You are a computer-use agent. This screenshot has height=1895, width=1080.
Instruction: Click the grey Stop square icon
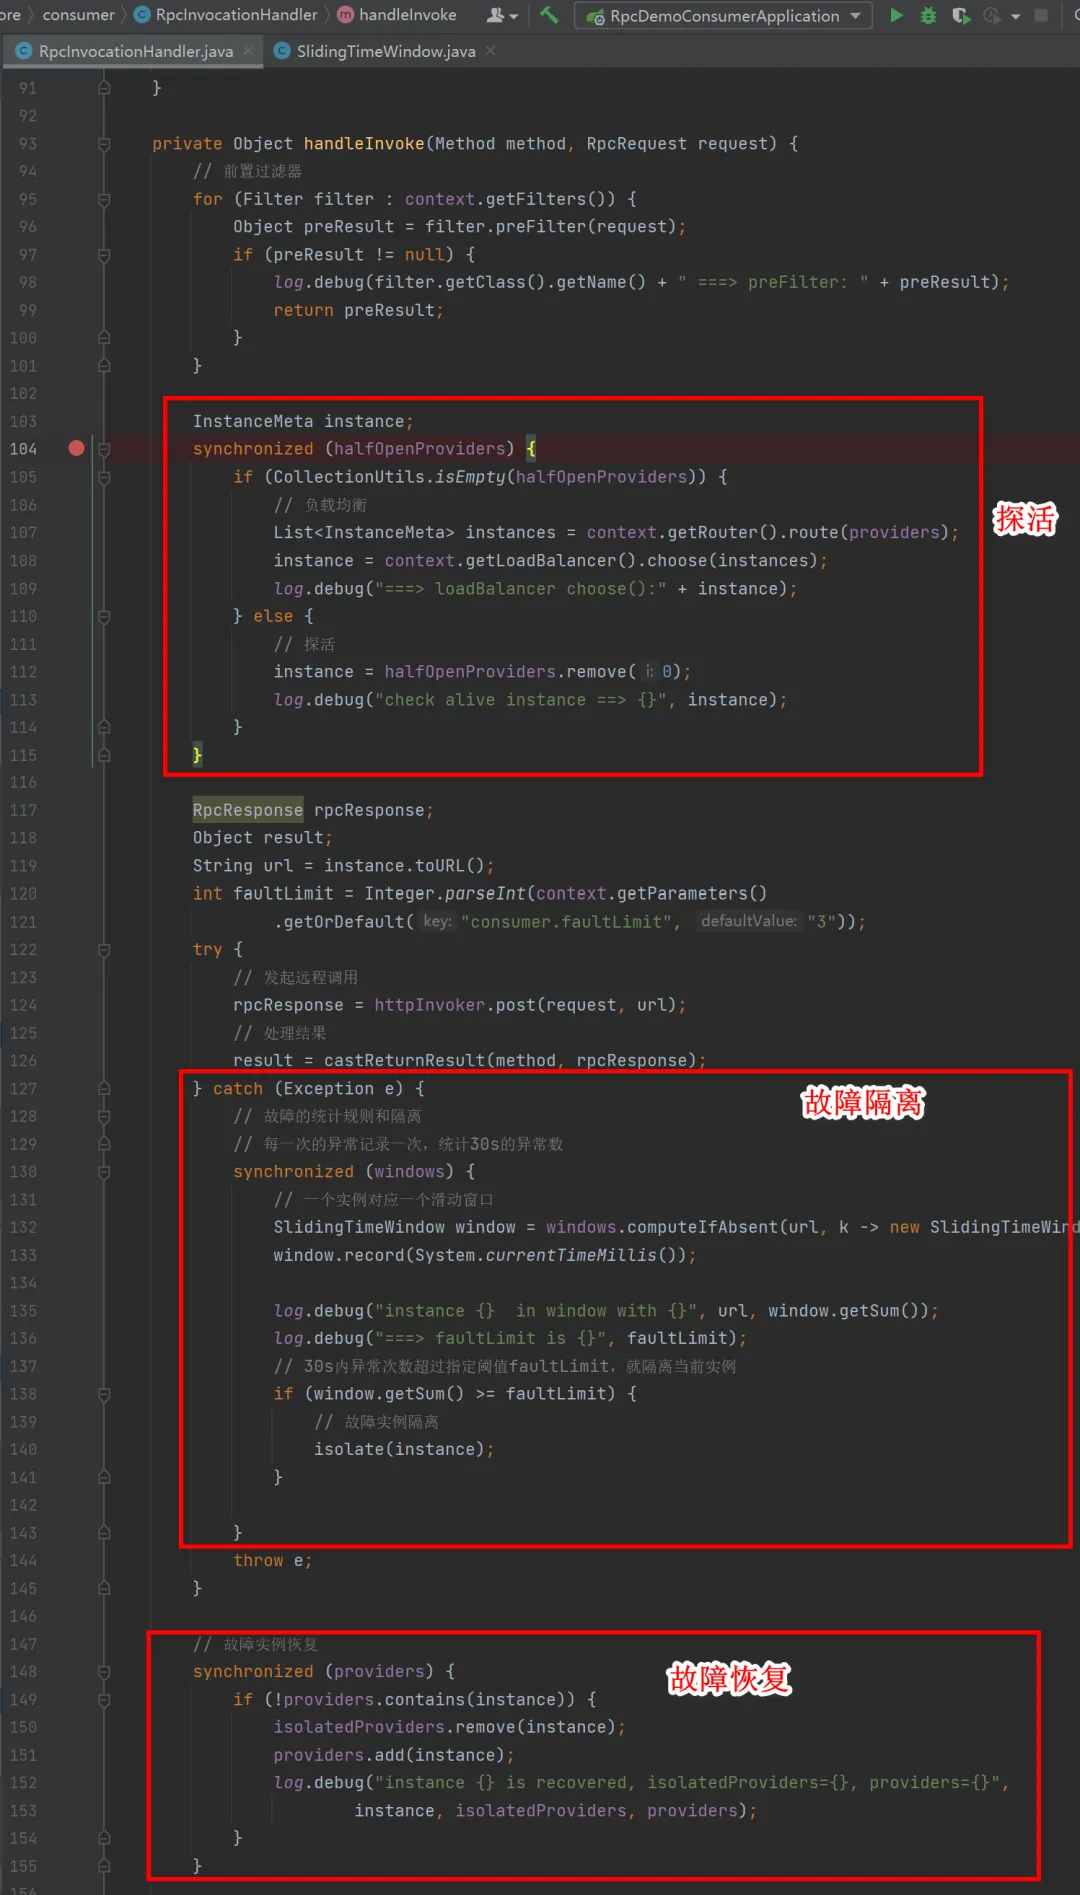coord(1041,15)
